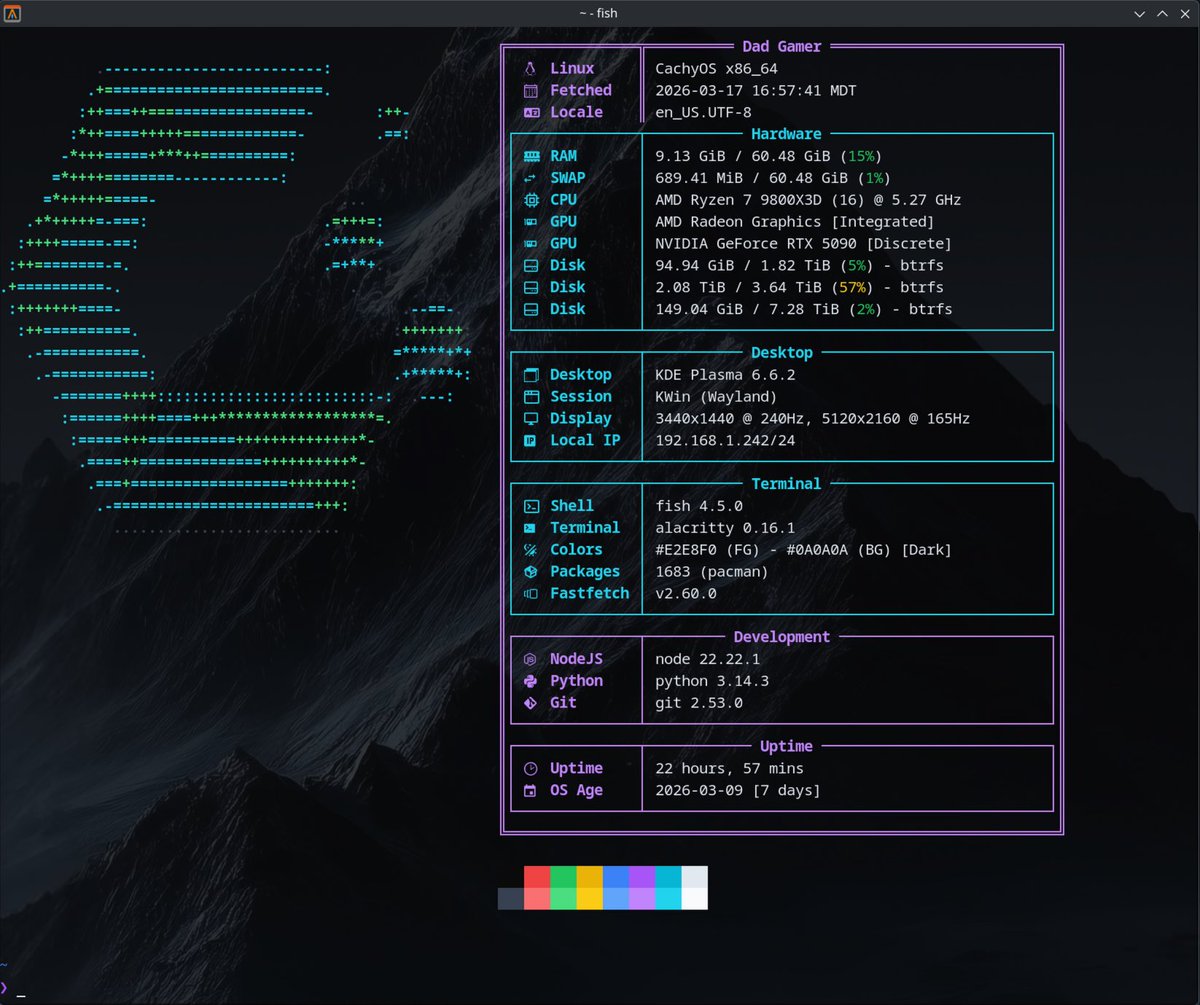Minimize the fish terminal window
The image size is (1200, 1005).
click(x=1140, y=14)
